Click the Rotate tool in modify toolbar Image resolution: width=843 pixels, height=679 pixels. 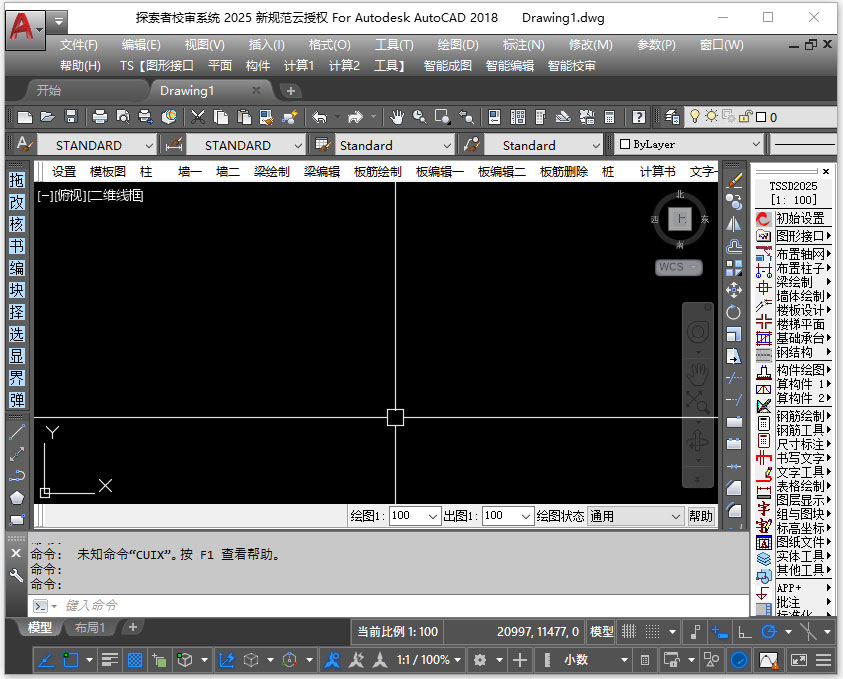click(733, 312)
